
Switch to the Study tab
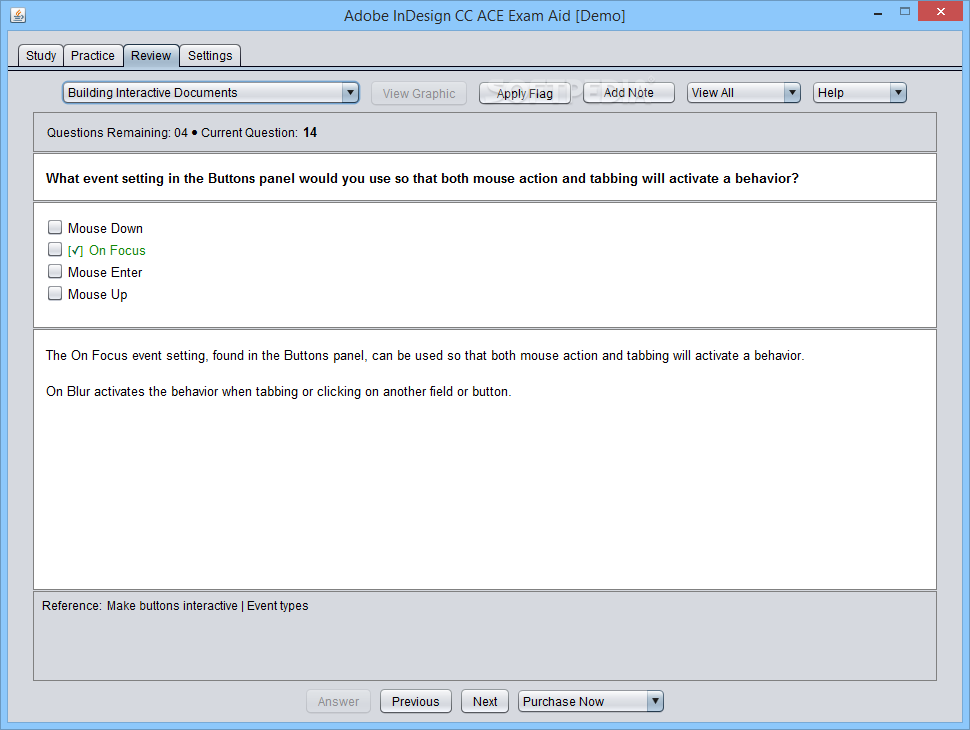pos(41,56)
